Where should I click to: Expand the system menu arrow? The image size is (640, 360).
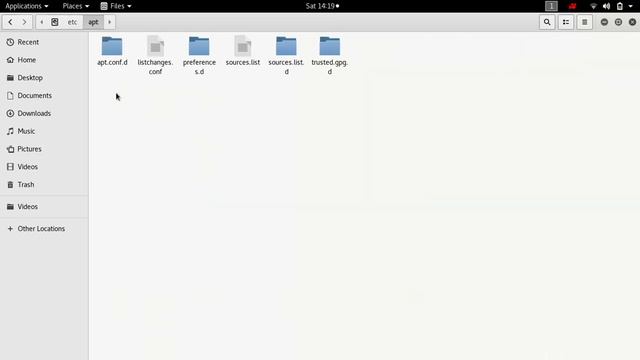pos(631,6)
